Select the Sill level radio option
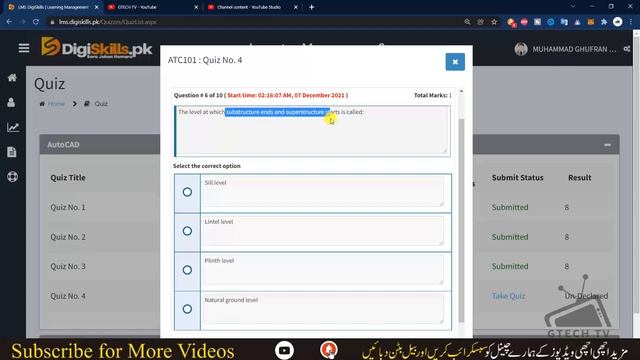 click(x=187, y=192)
